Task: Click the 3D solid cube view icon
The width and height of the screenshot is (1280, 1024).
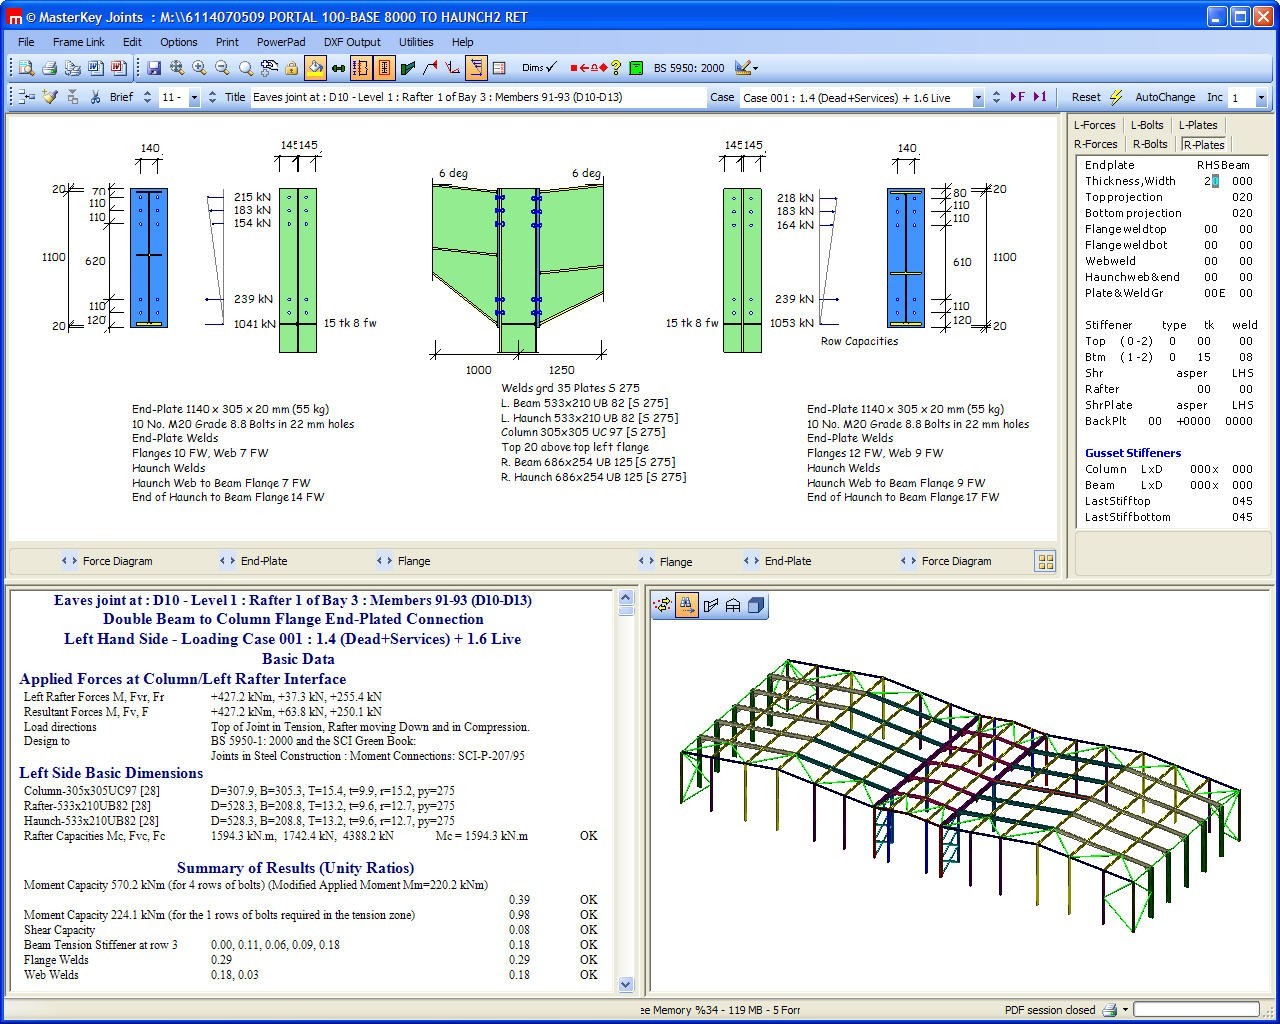Action: click(x=756, y=605)
